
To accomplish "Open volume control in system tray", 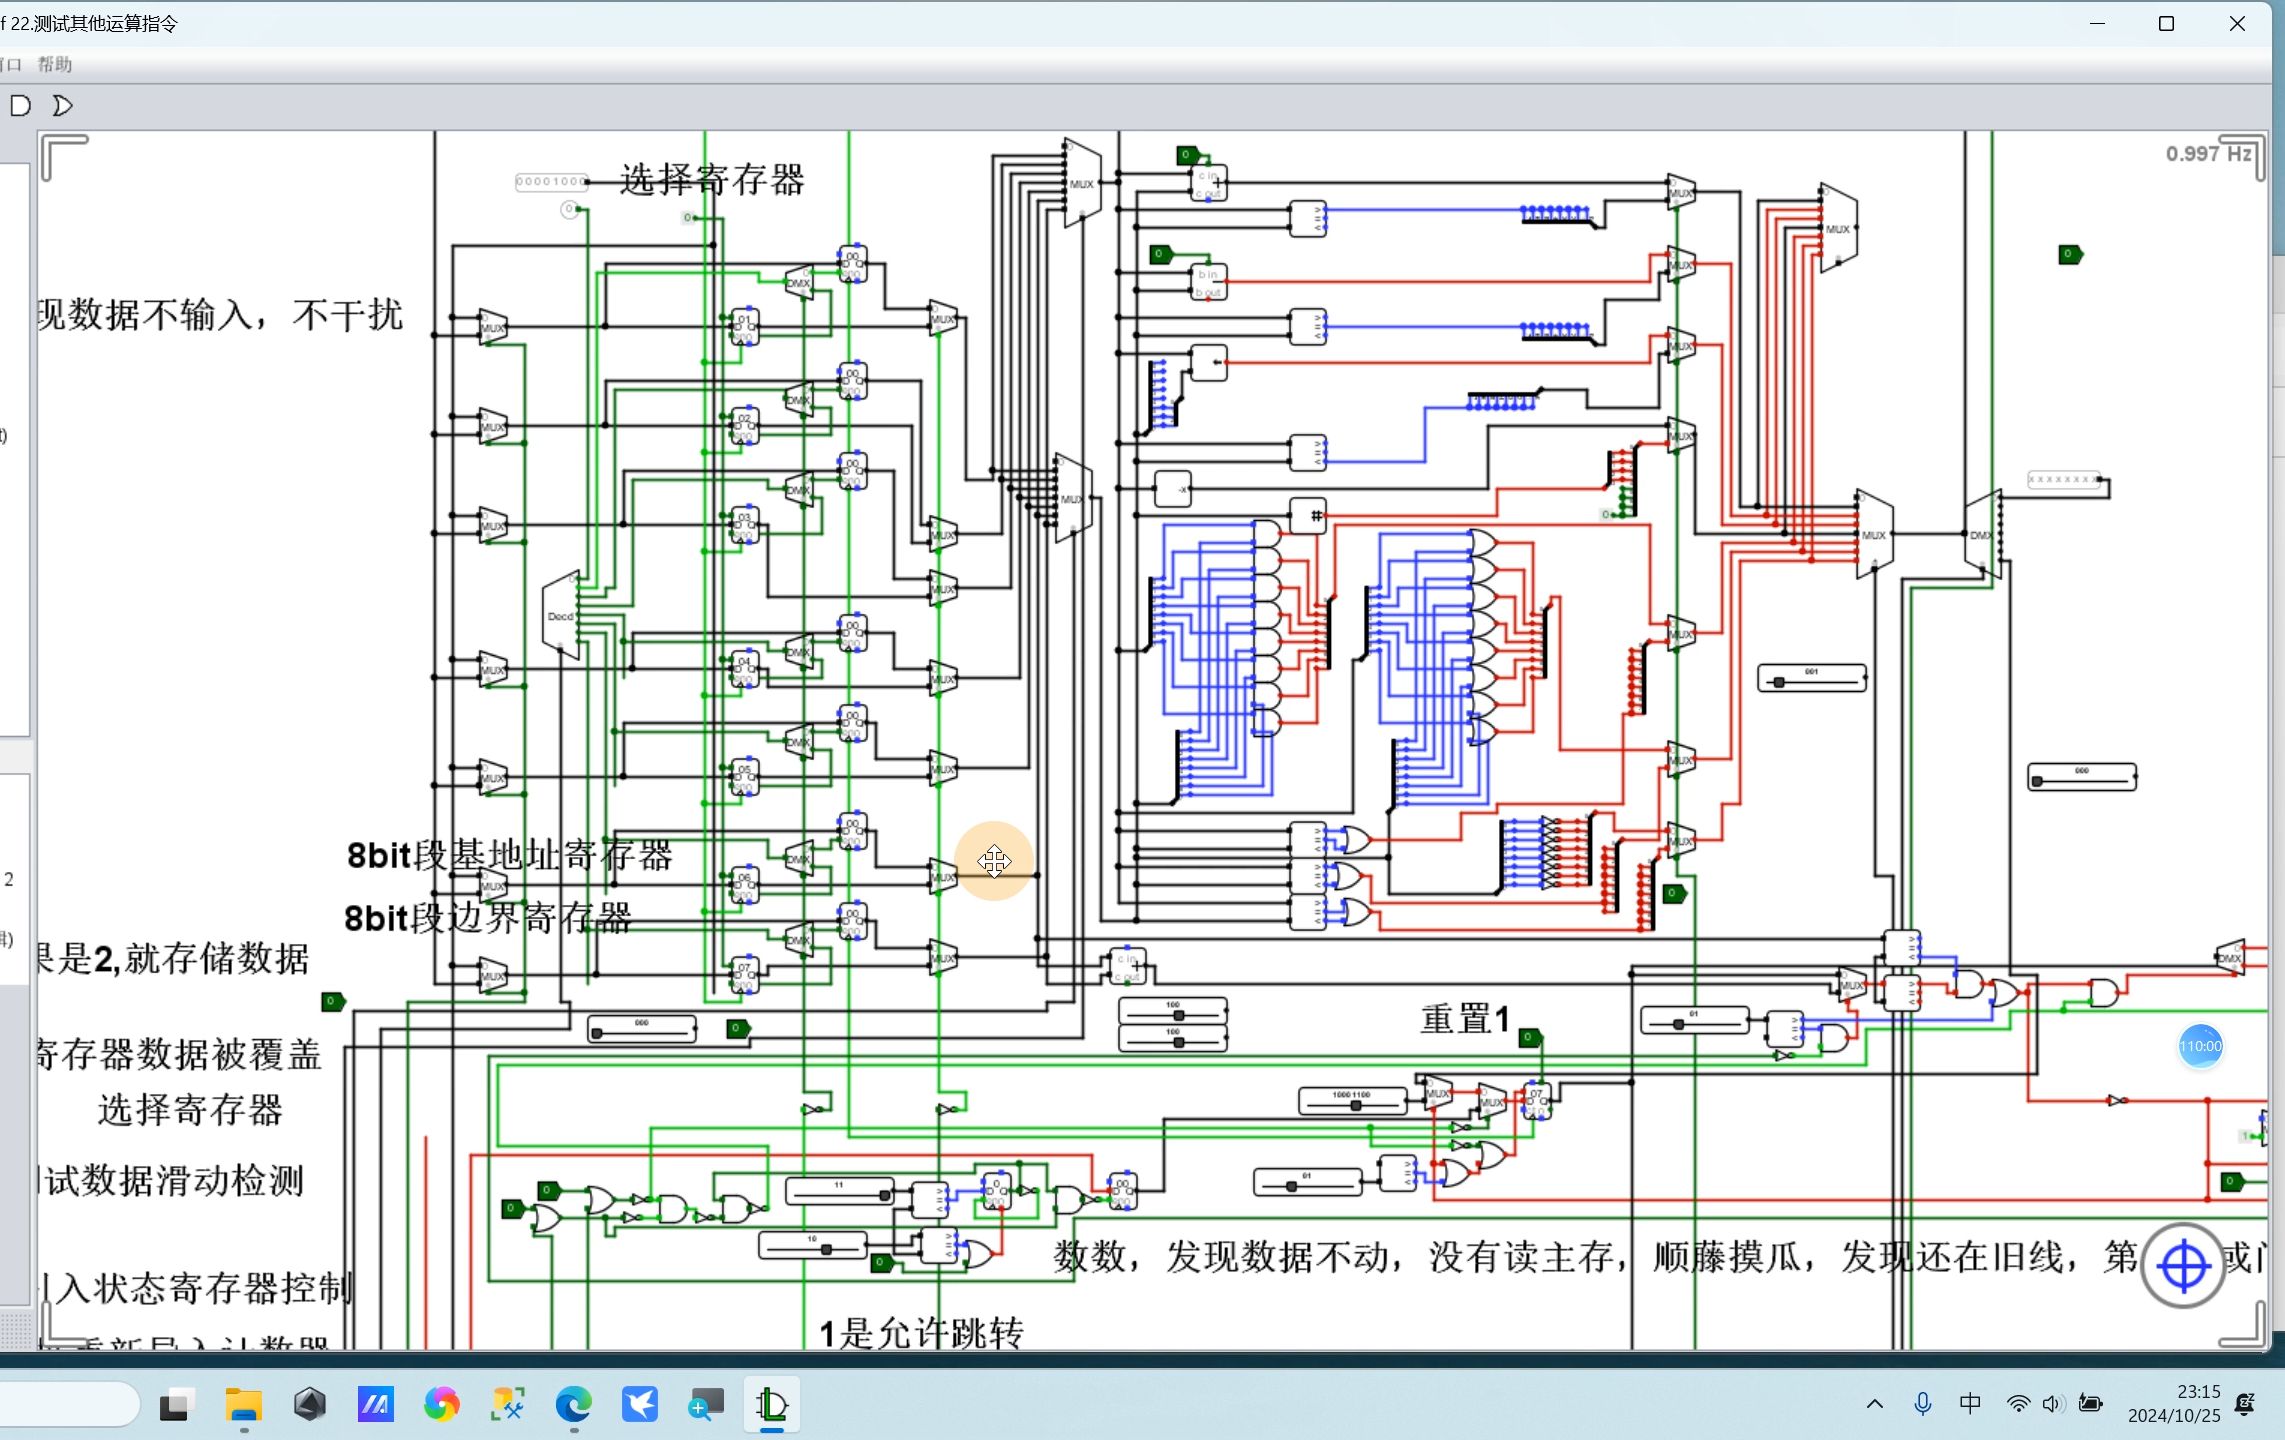I will pyautogui.click(x=2053, y=1404).
